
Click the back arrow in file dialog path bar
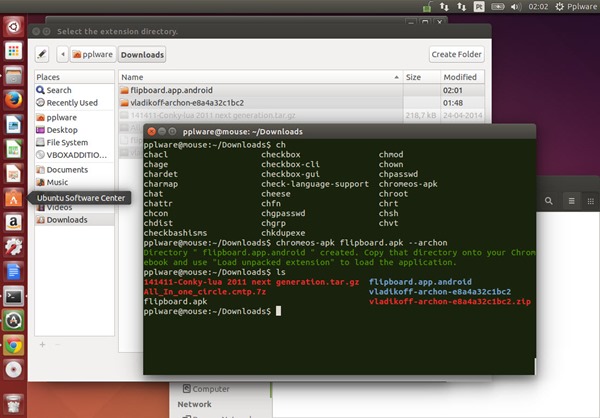(x=63, y=54)
